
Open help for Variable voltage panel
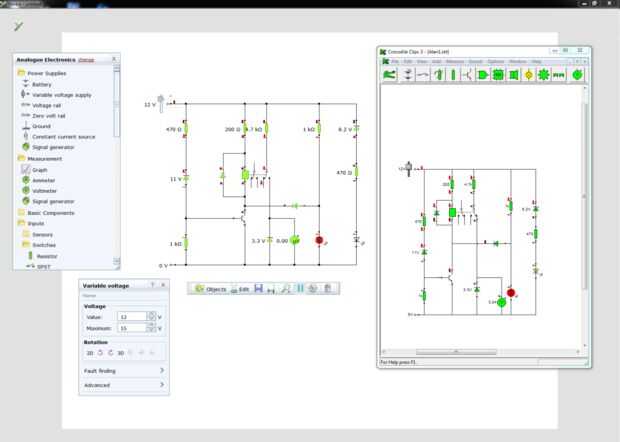pyautogui.click(x=153, y=285)
